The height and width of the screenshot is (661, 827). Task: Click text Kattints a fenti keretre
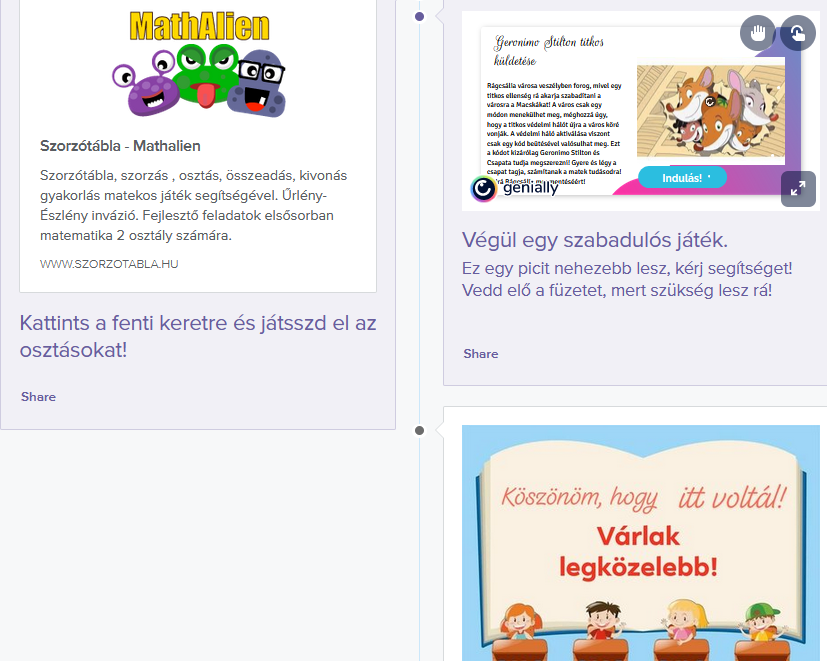(198, 336)
